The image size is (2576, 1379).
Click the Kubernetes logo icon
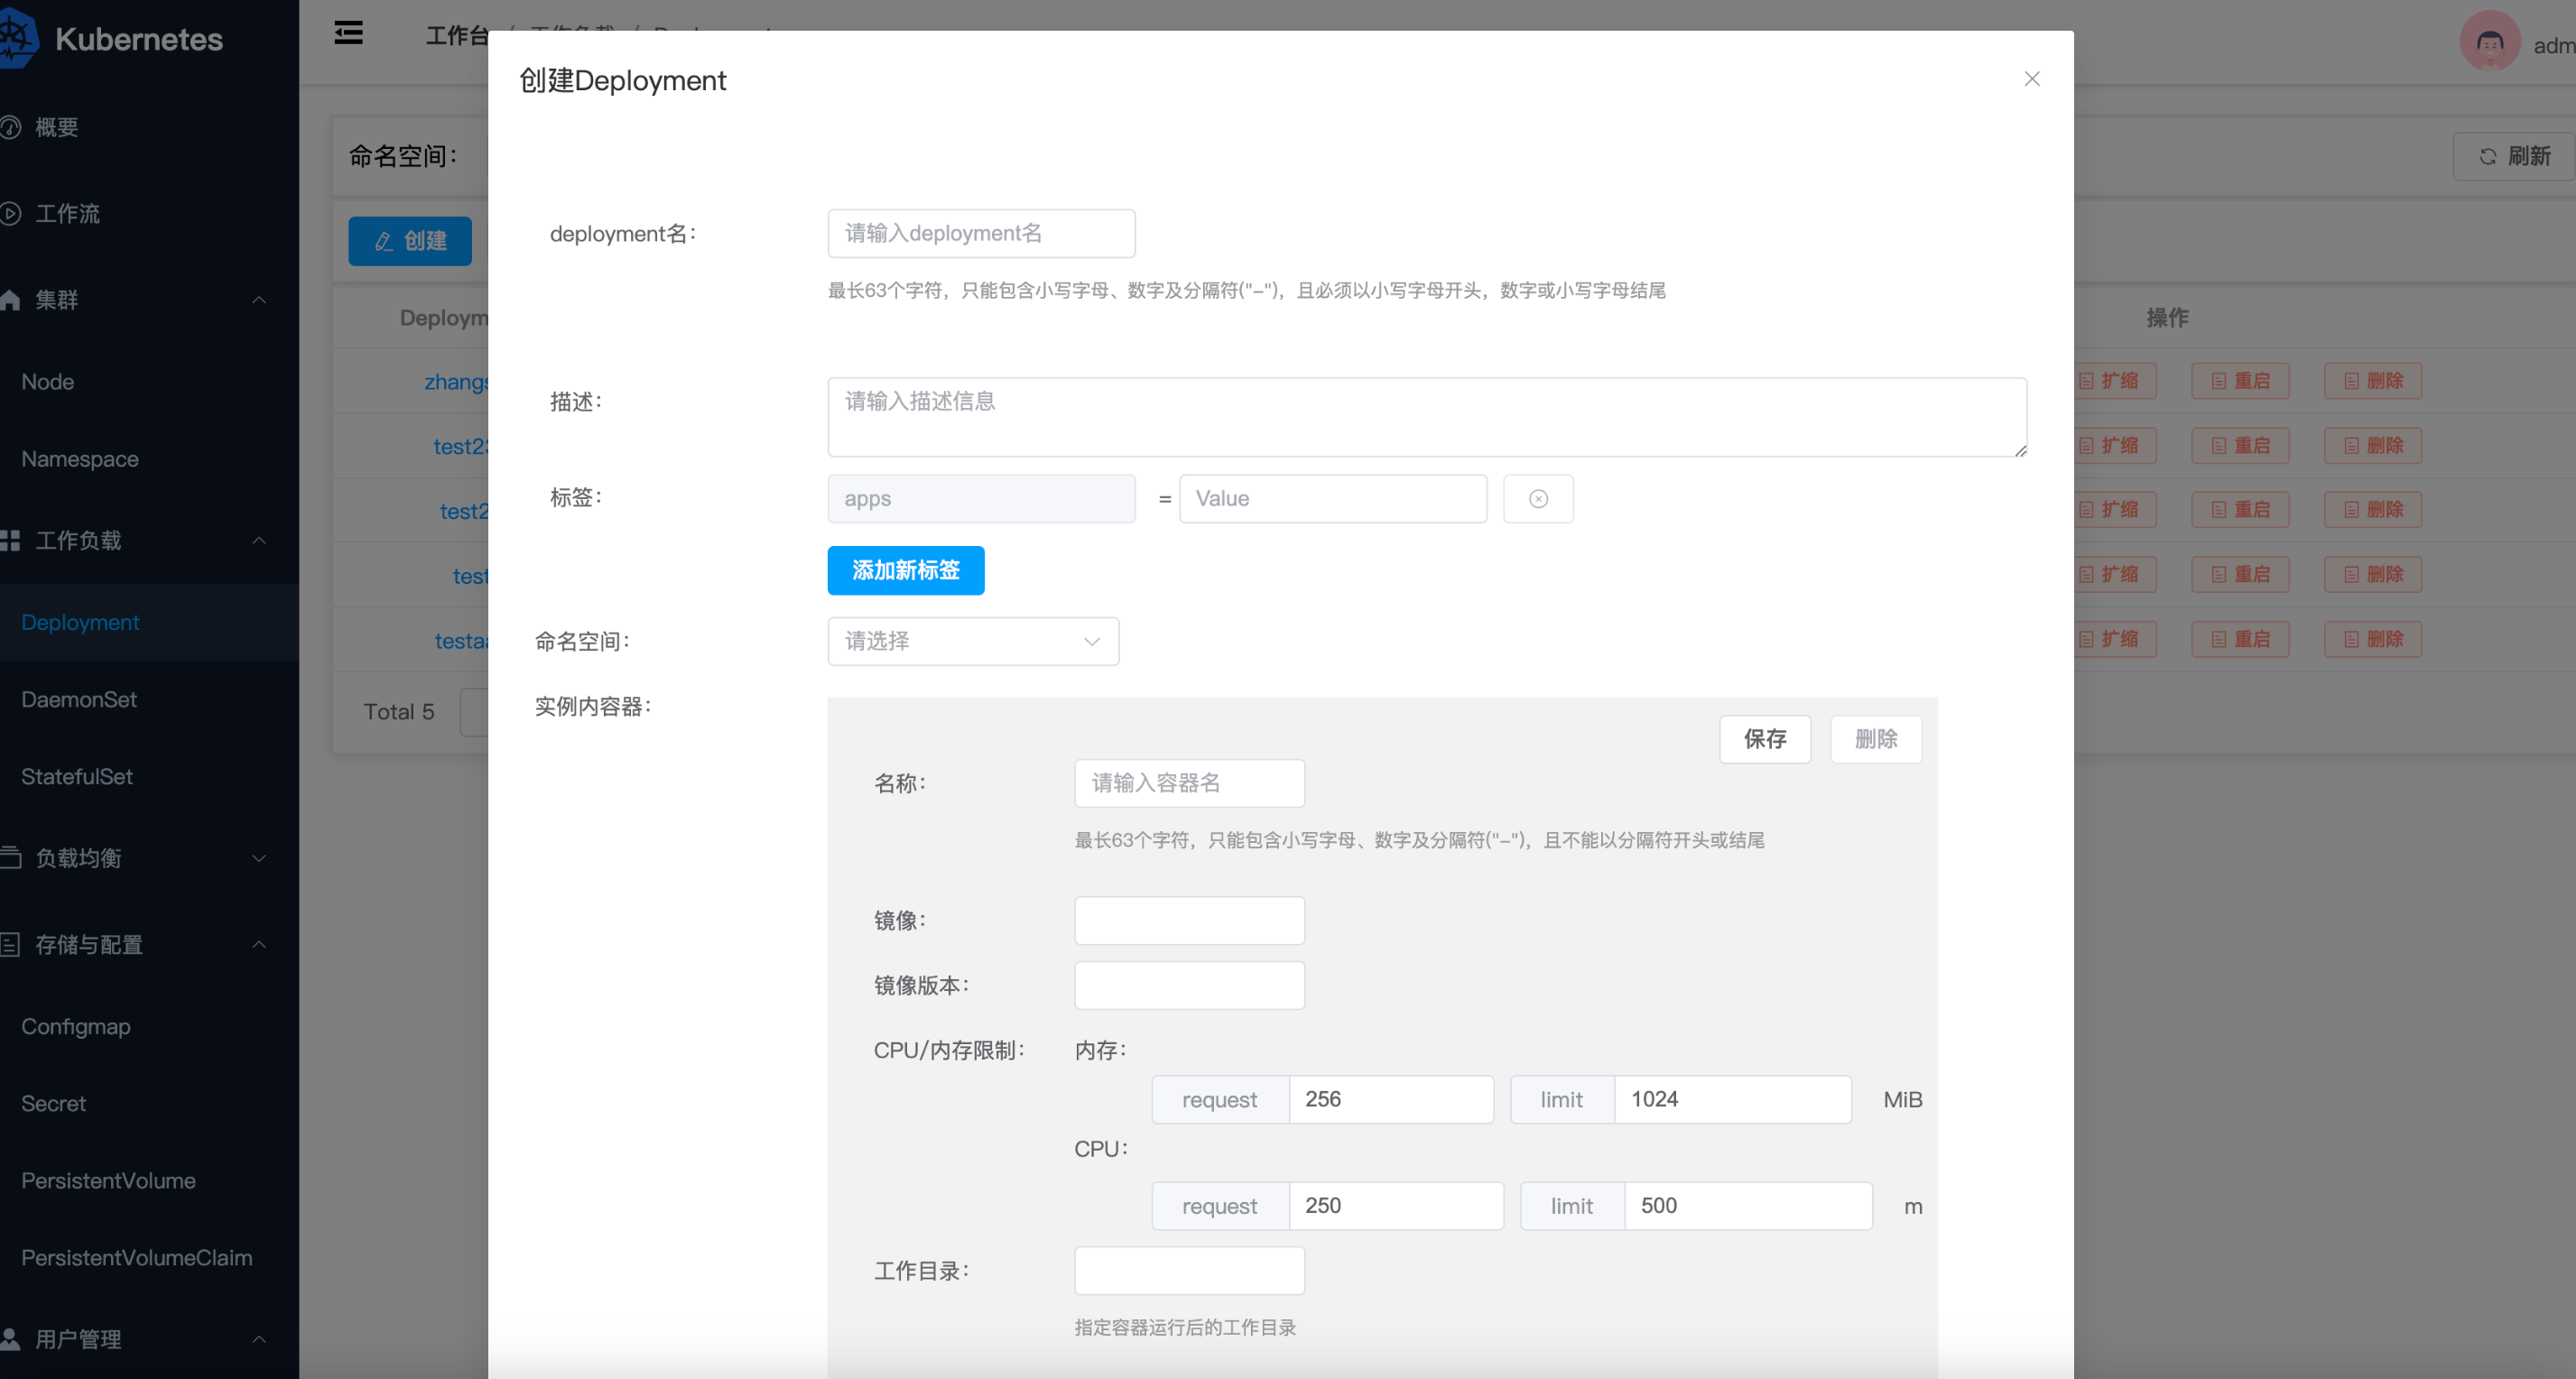click(x=18, y=38)
